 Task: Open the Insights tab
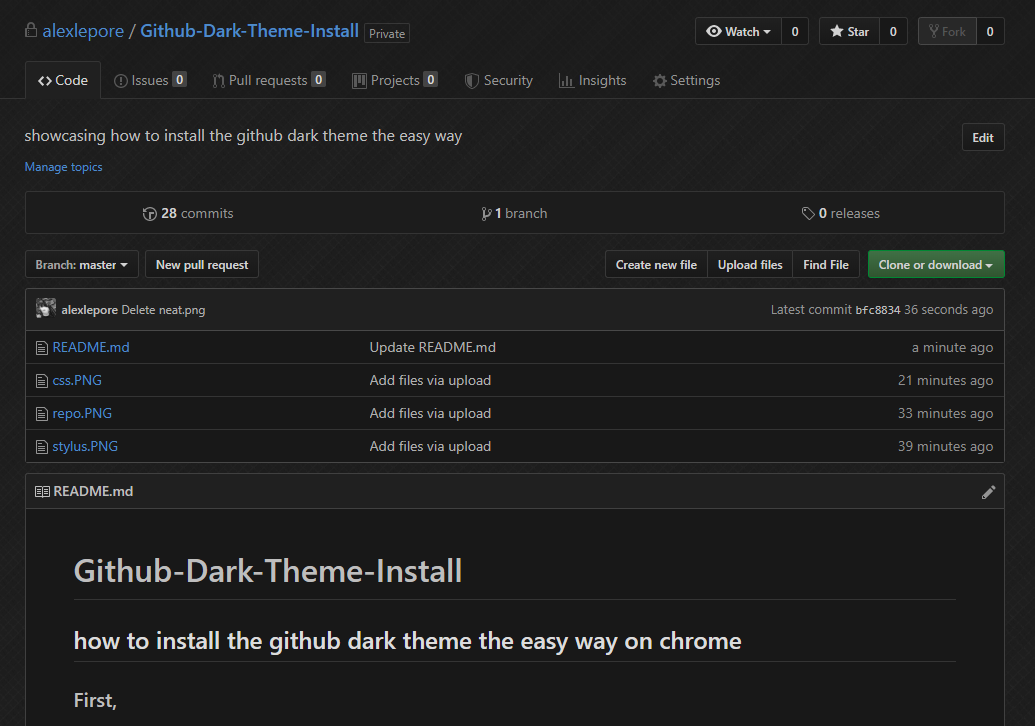(593, 81)
